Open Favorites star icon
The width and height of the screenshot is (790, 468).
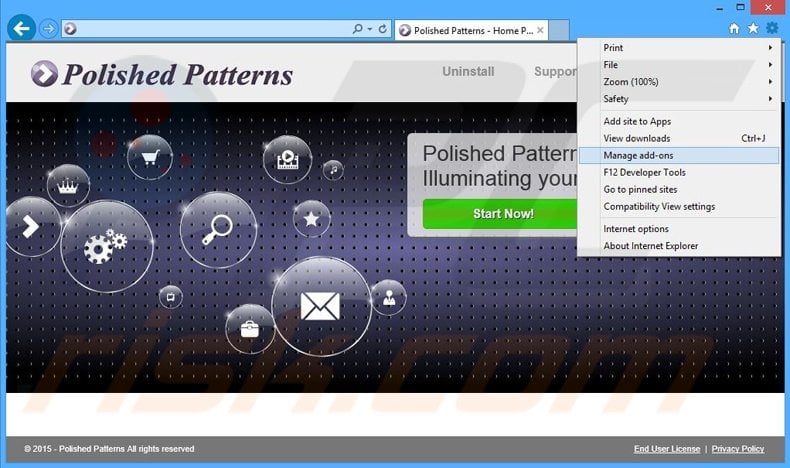[753, 28]
